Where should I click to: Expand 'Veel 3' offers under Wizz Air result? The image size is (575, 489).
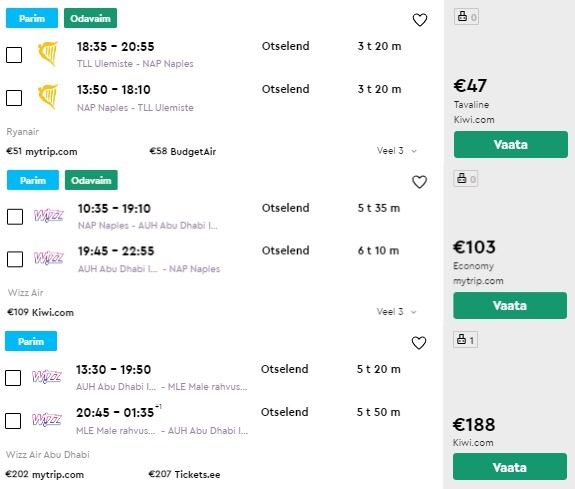coord(396,312)
